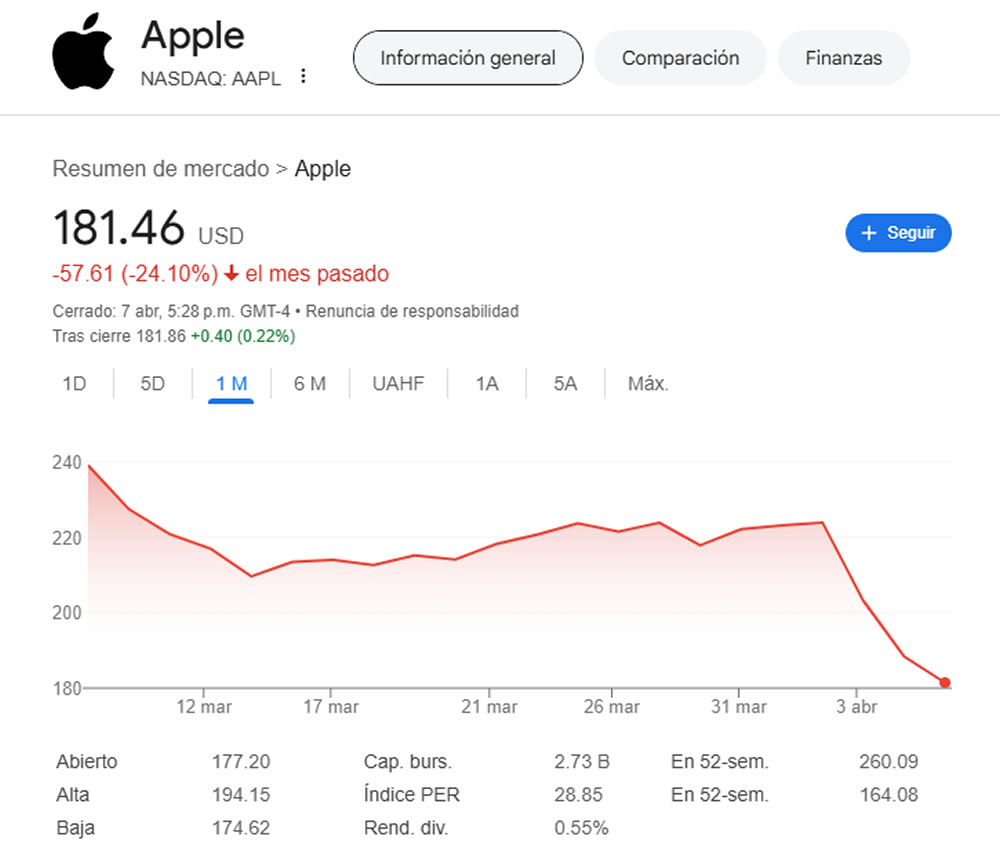The width and height of the screenshot is (1000, 848).
Task: Open the Finanzas tab
Action: click(x=843, y=58)
